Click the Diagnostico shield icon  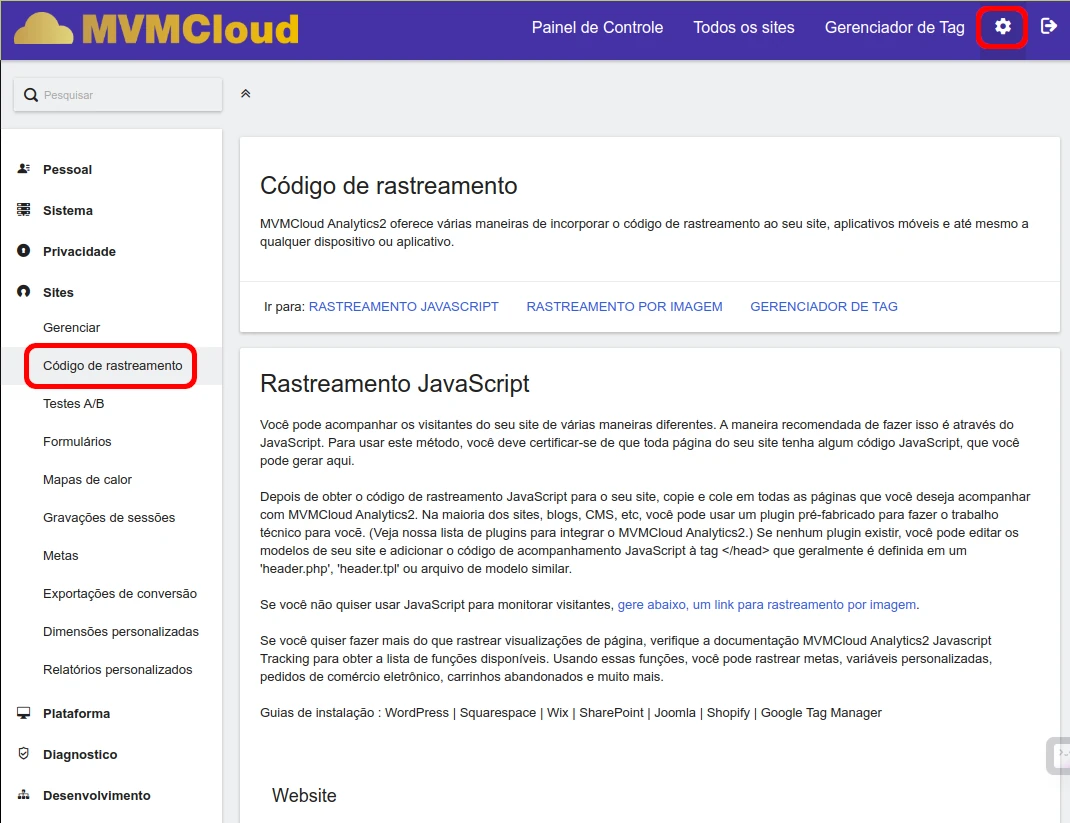(x=24, y=754)
